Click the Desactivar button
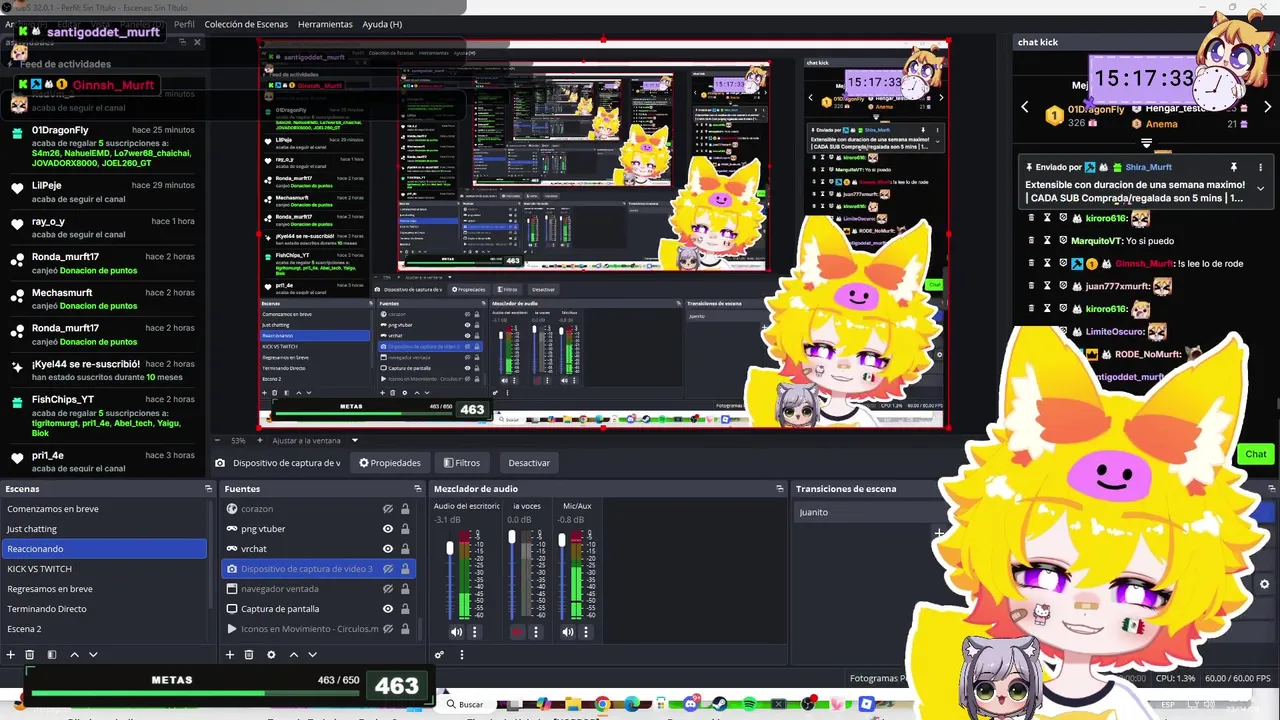This screenshot has width=1280, height=720. [x=529, y=463]
